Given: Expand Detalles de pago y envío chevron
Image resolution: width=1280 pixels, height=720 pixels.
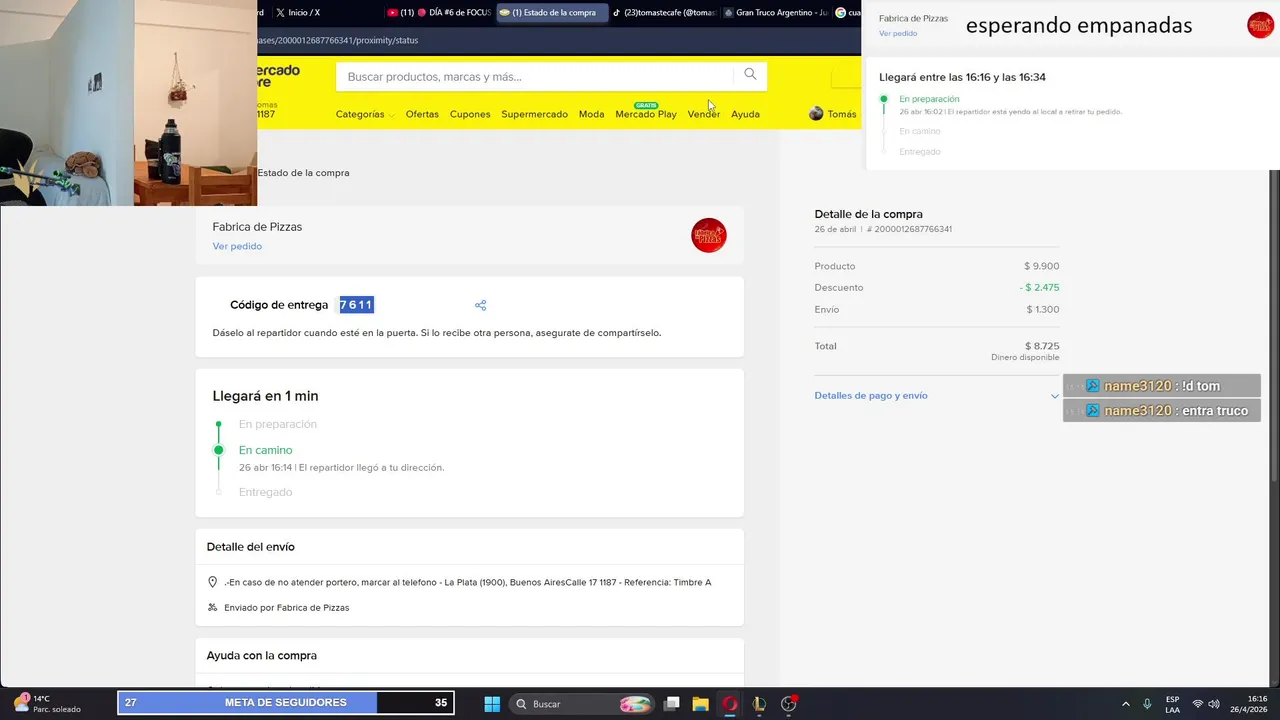Looking at the screenshot, I should 1054,396.
